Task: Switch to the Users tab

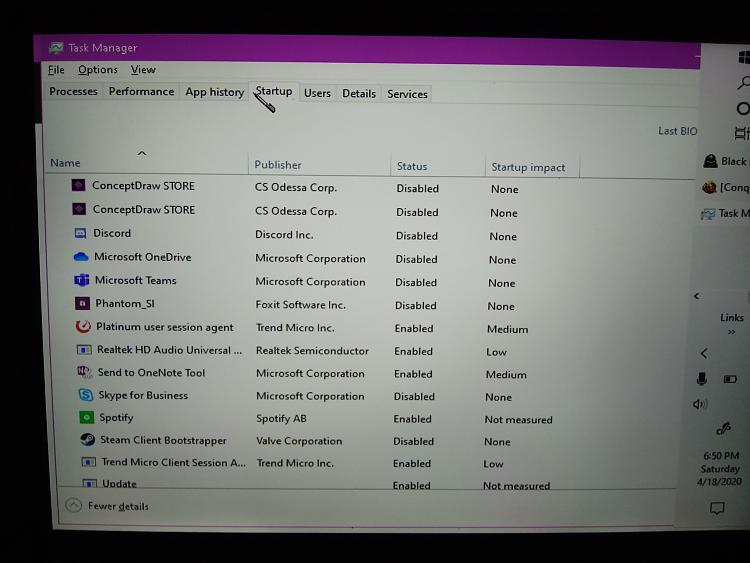Action: pyautogui.click(x=317, y=93)
